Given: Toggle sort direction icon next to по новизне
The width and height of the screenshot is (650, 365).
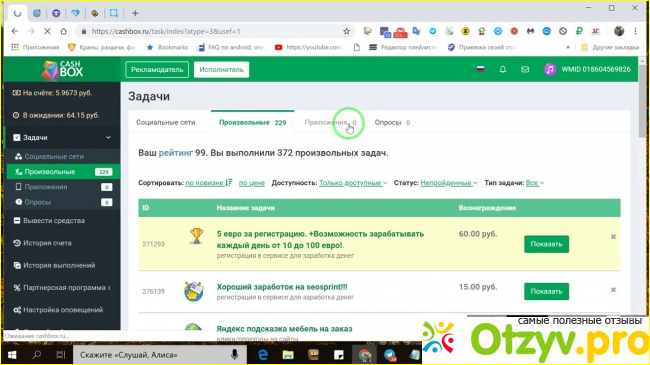Looking at the screenshot, I should [229, 182].
